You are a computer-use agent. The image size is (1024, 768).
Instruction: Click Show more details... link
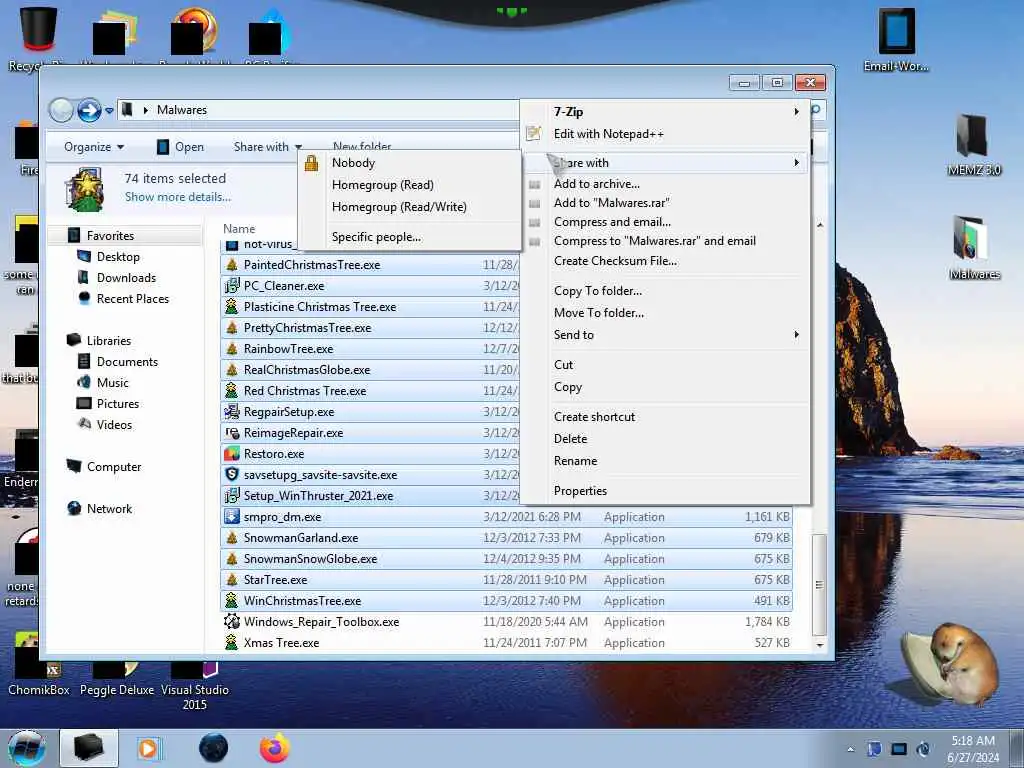tap(178, 197)
